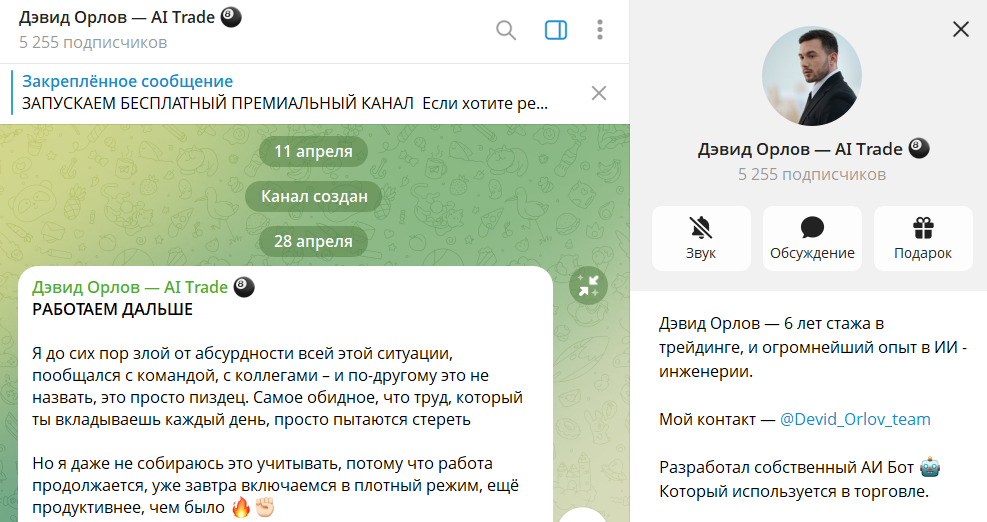Close the channel info panel

(x=961, y=29)
